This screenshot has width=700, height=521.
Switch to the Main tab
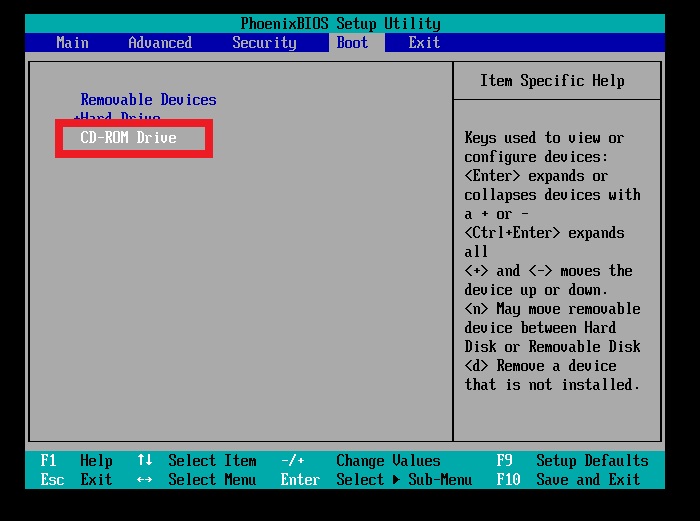[x=72, y=43]
